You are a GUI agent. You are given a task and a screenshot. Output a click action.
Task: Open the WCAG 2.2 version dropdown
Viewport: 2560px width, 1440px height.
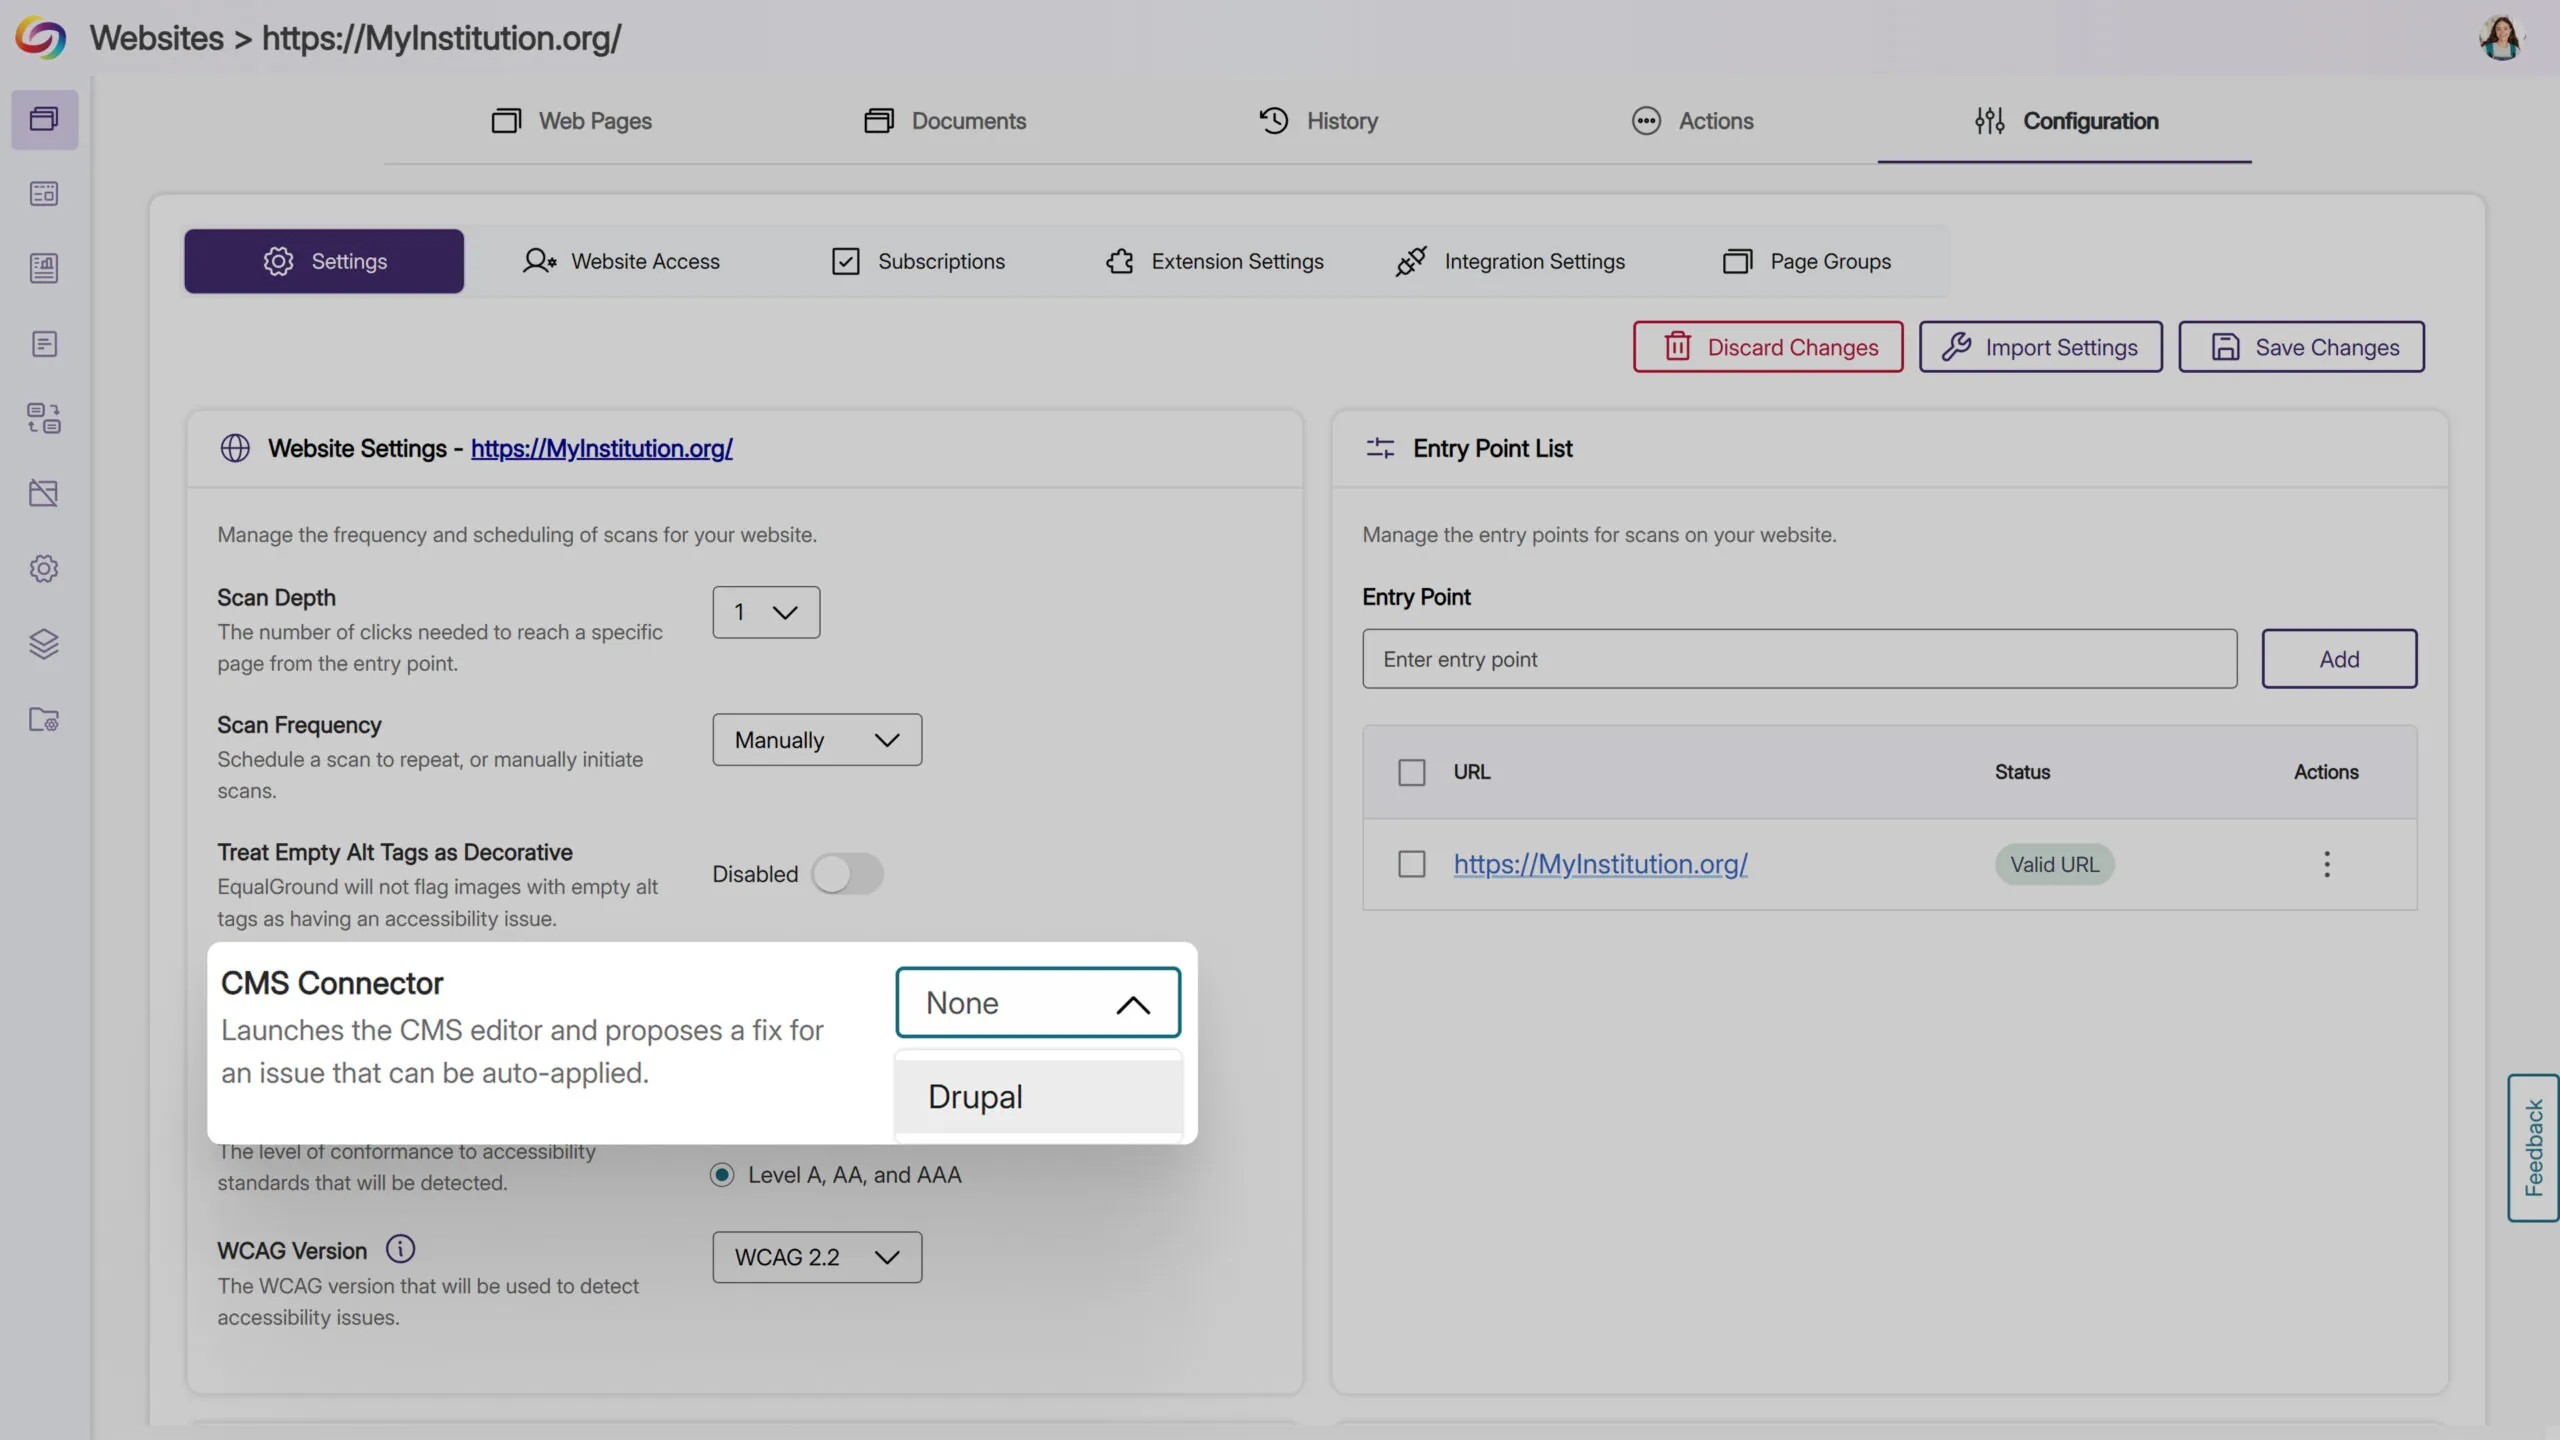click(x=817, y=1257)
